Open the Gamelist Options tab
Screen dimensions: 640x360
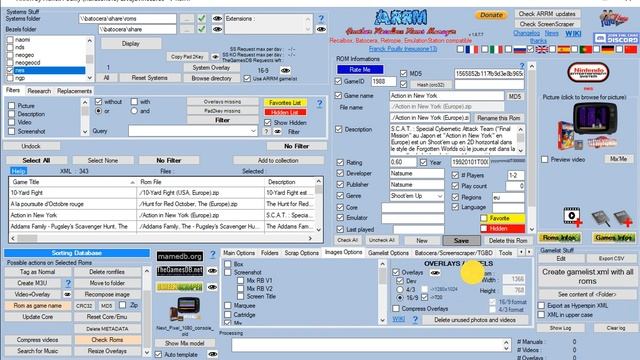click(x=388, y=253)
